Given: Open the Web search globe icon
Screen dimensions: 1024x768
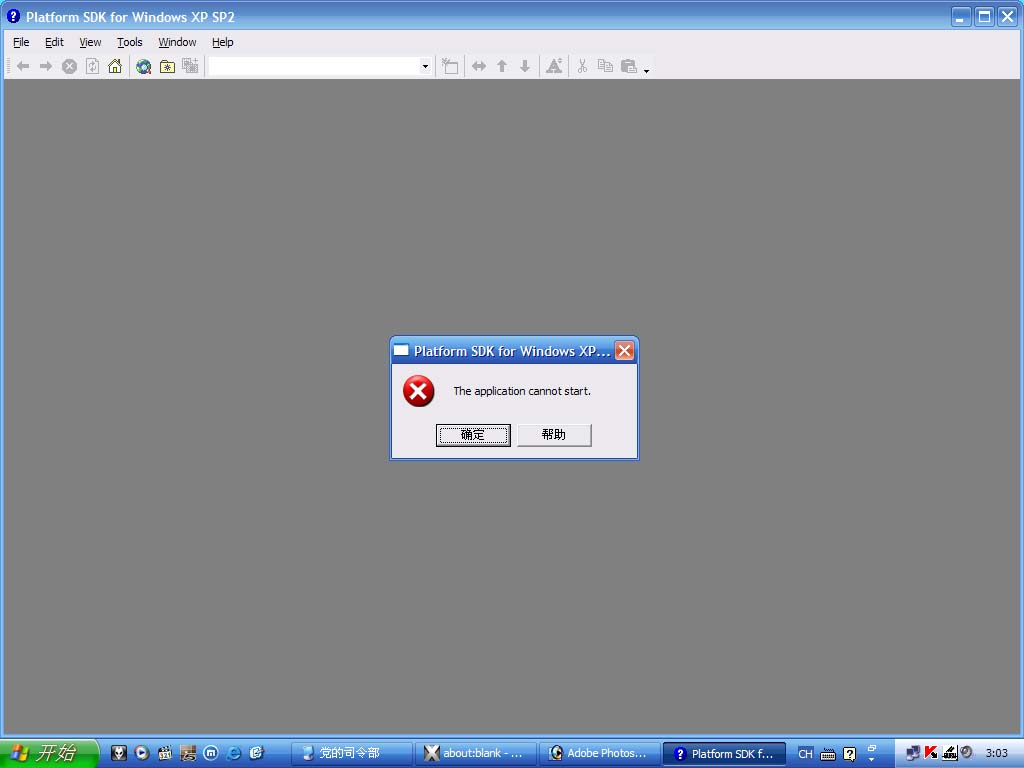Looking at the screenshot, I should pos(144,66).
